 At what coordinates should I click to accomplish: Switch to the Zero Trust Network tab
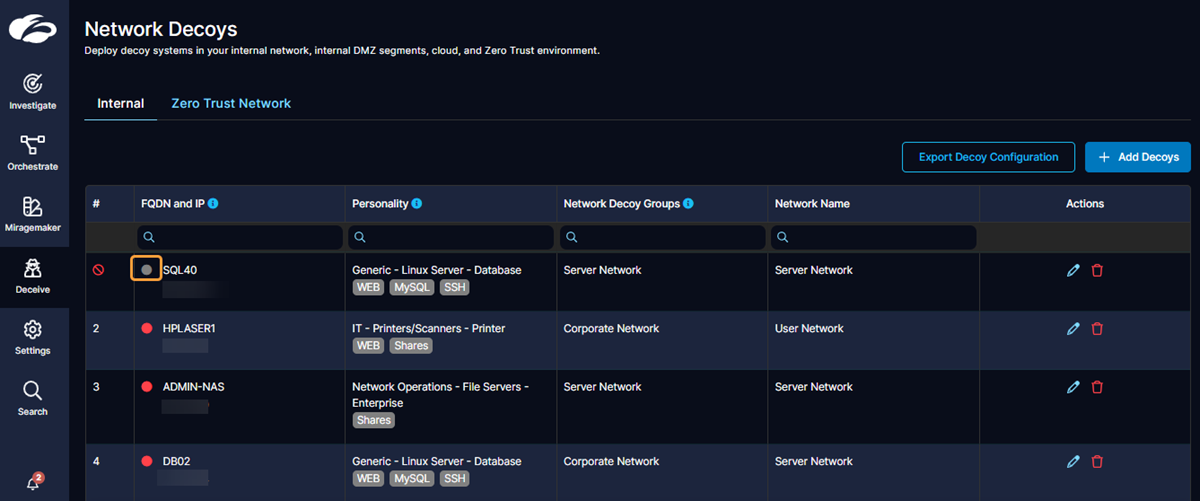coord(231,104)
